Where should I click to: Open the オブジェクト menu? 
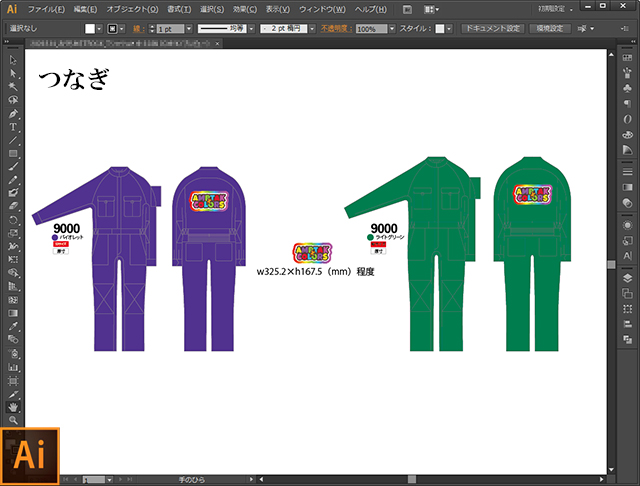[132, 9]
